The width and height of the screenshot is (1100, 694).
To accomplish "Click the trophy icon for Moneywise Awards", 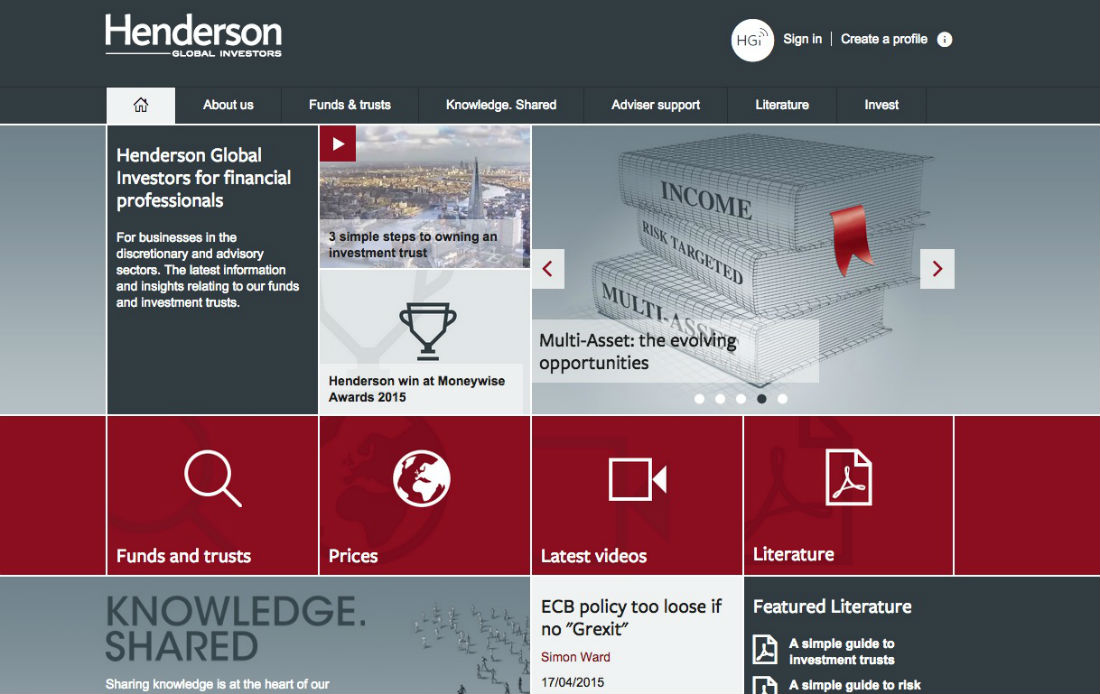I will (x=427, y=332).
